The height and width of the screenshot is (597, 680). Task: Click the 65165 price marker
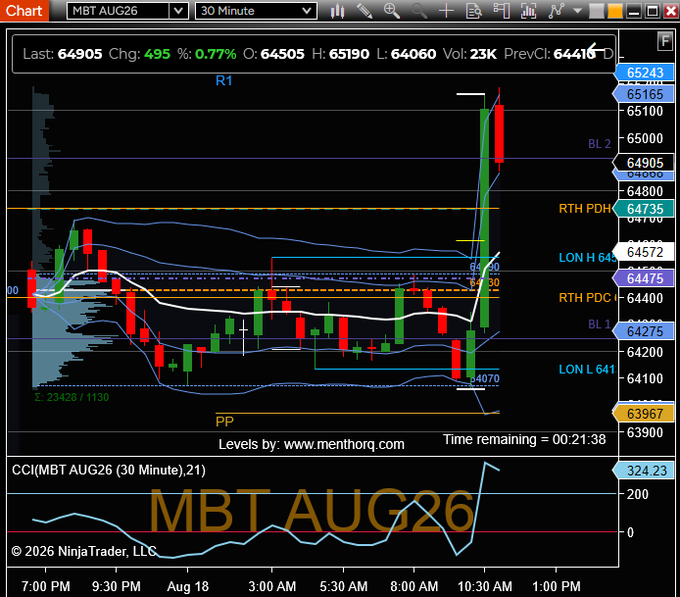644,94
